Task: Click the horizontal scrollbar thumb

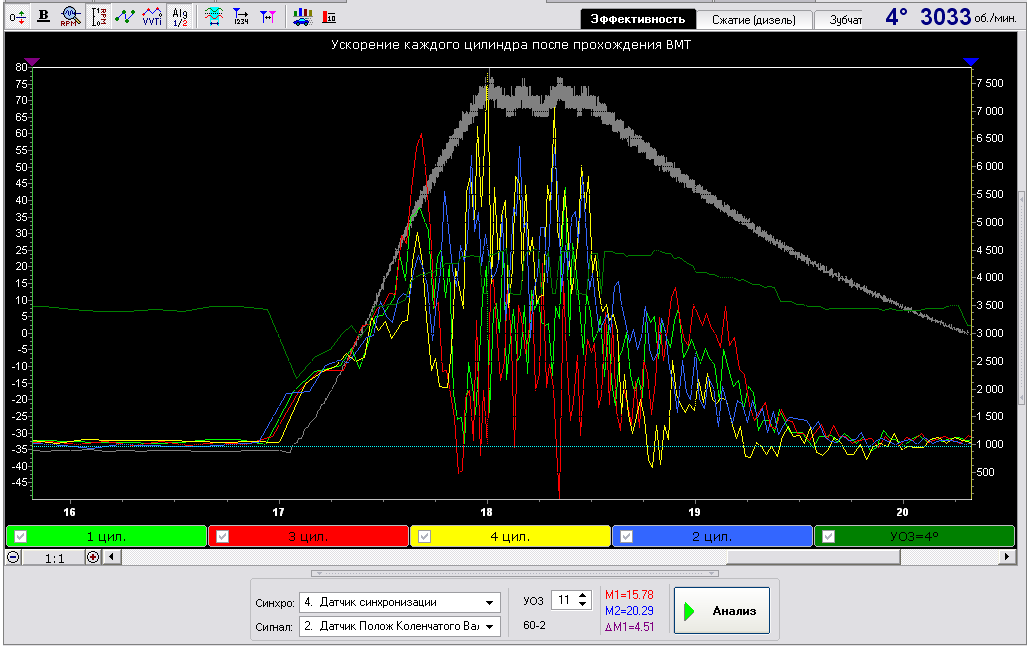Action: pos(813,557)
